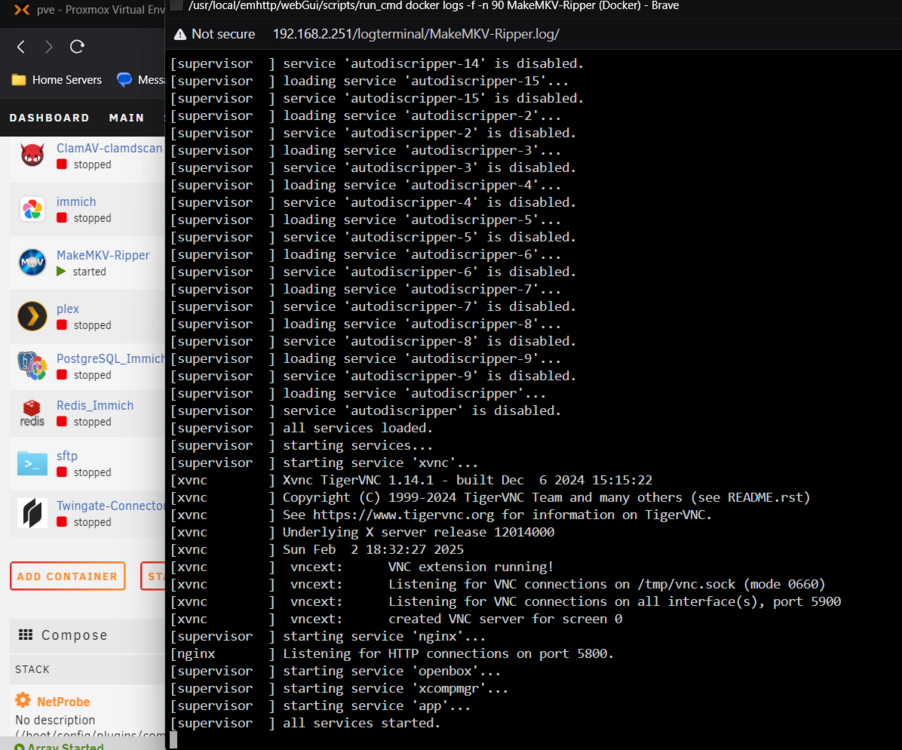Click the "starting service 'openbox'" log line
902x750 pixels.
(391, 671)
